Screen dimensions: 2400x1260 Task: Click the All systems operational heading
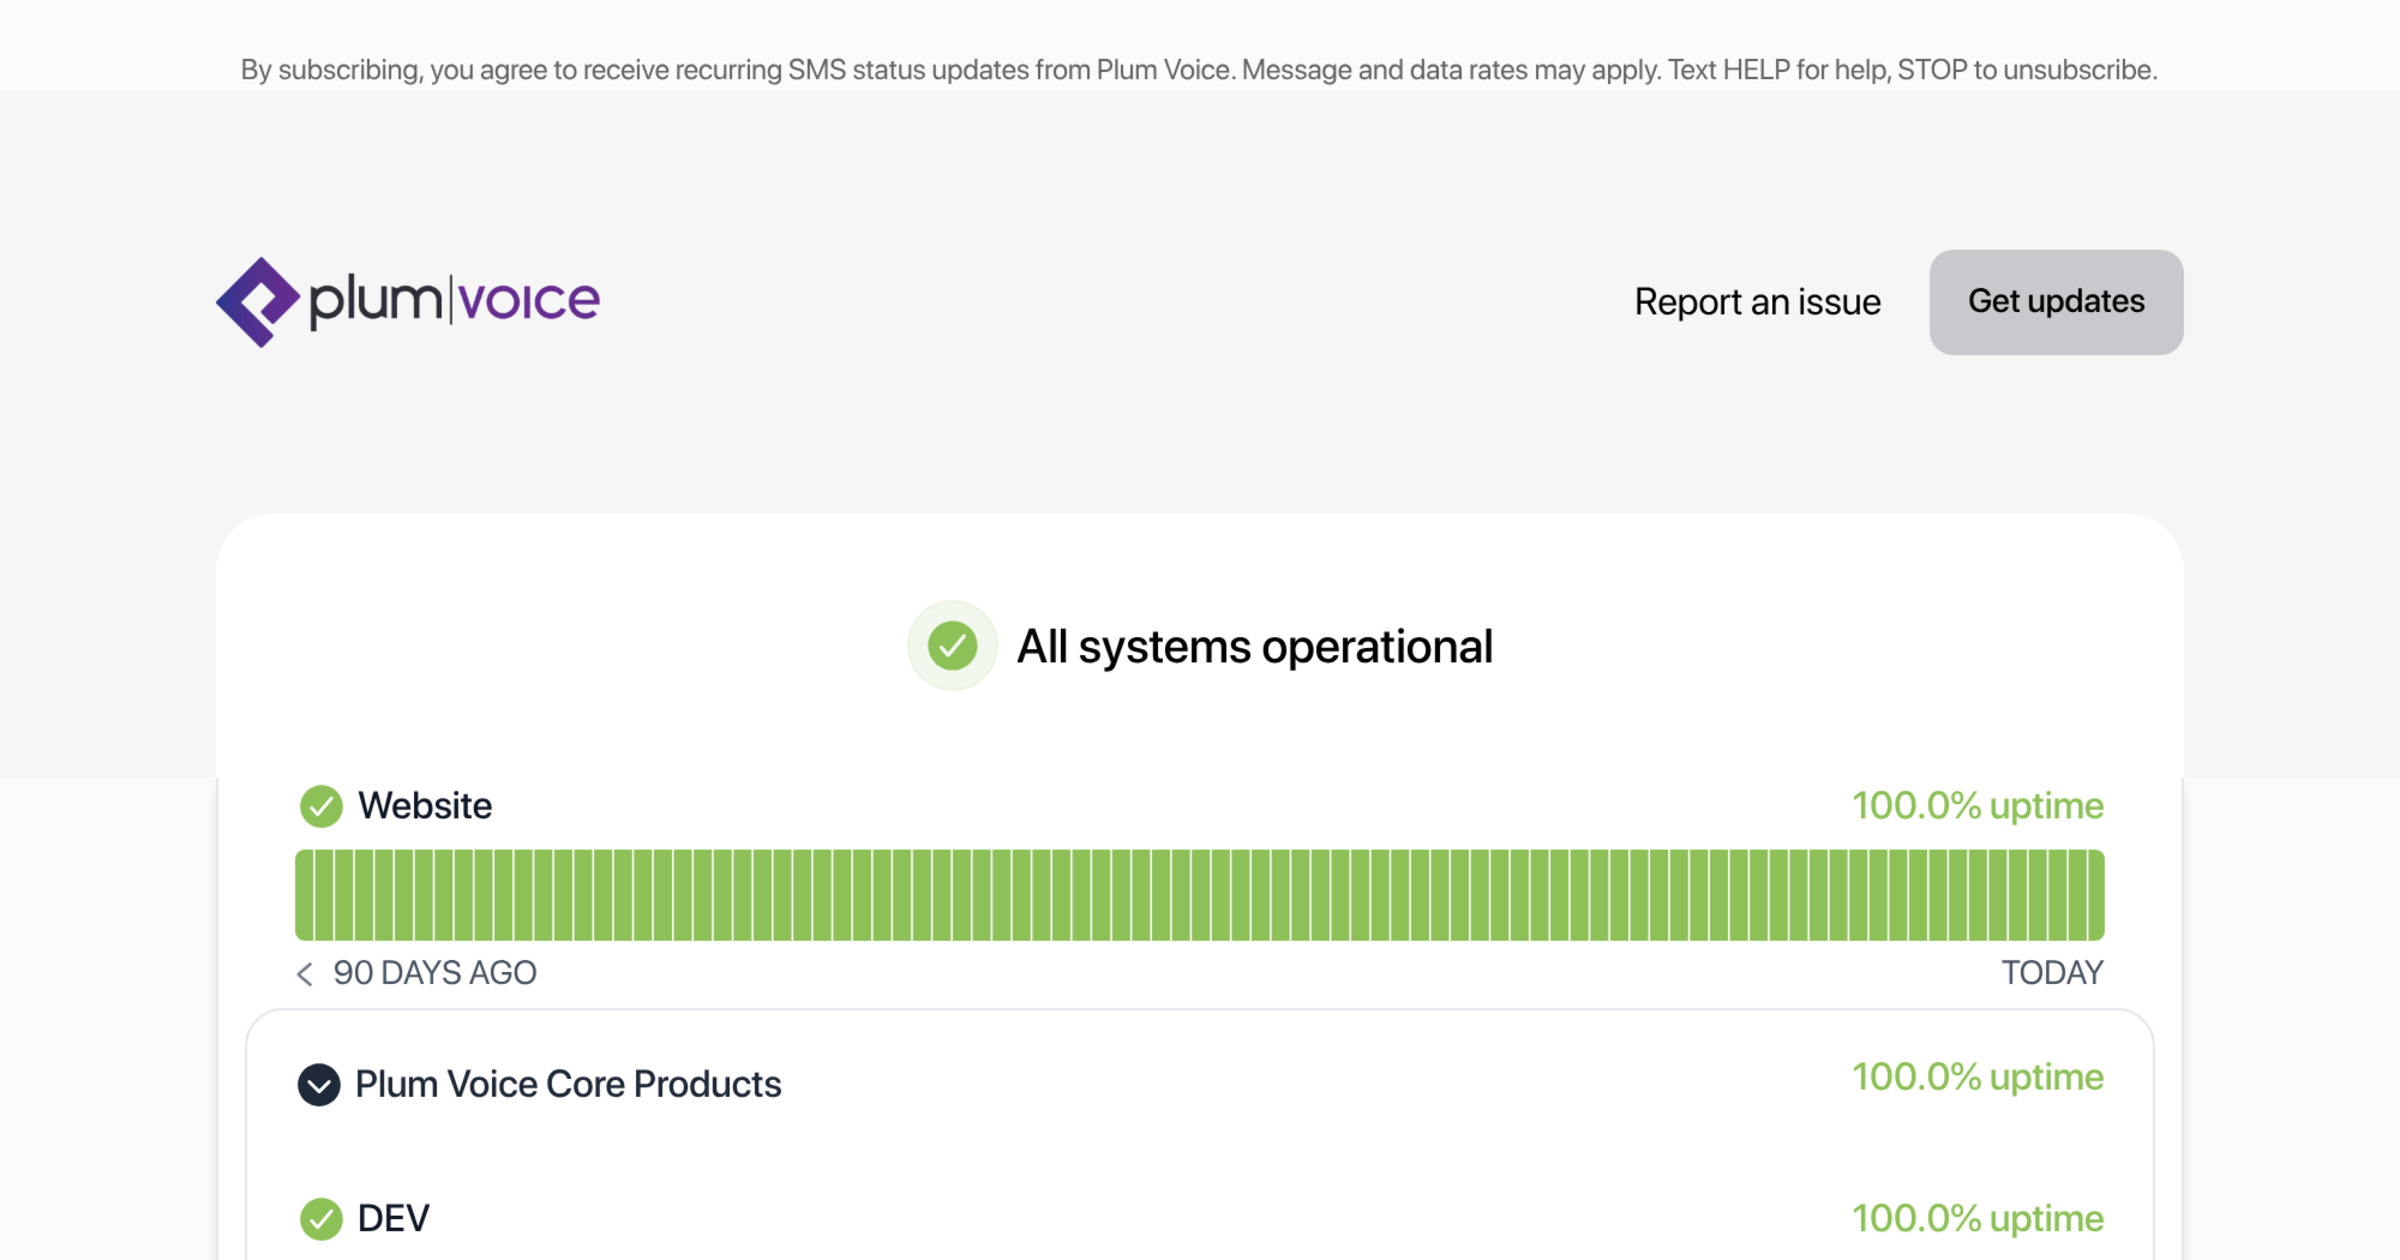click(1254, 647)
